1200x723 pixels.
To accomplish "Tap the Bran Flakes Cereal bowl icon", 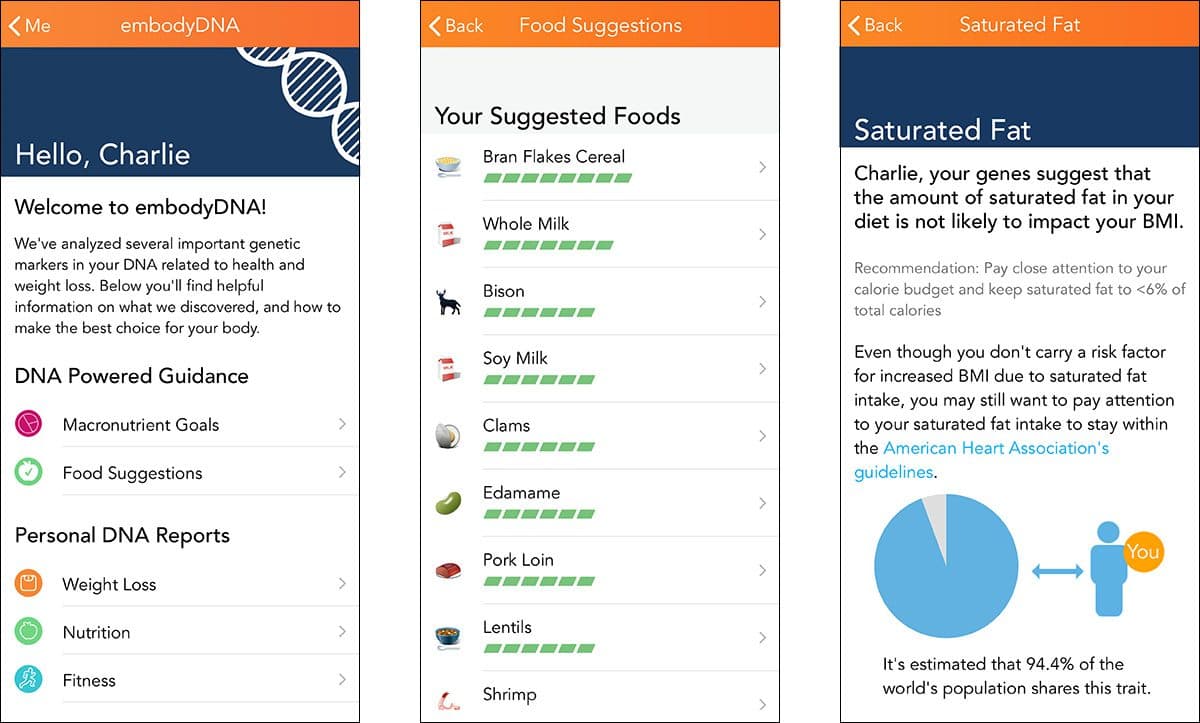I will pyautogui.click(x=448, y=167).
